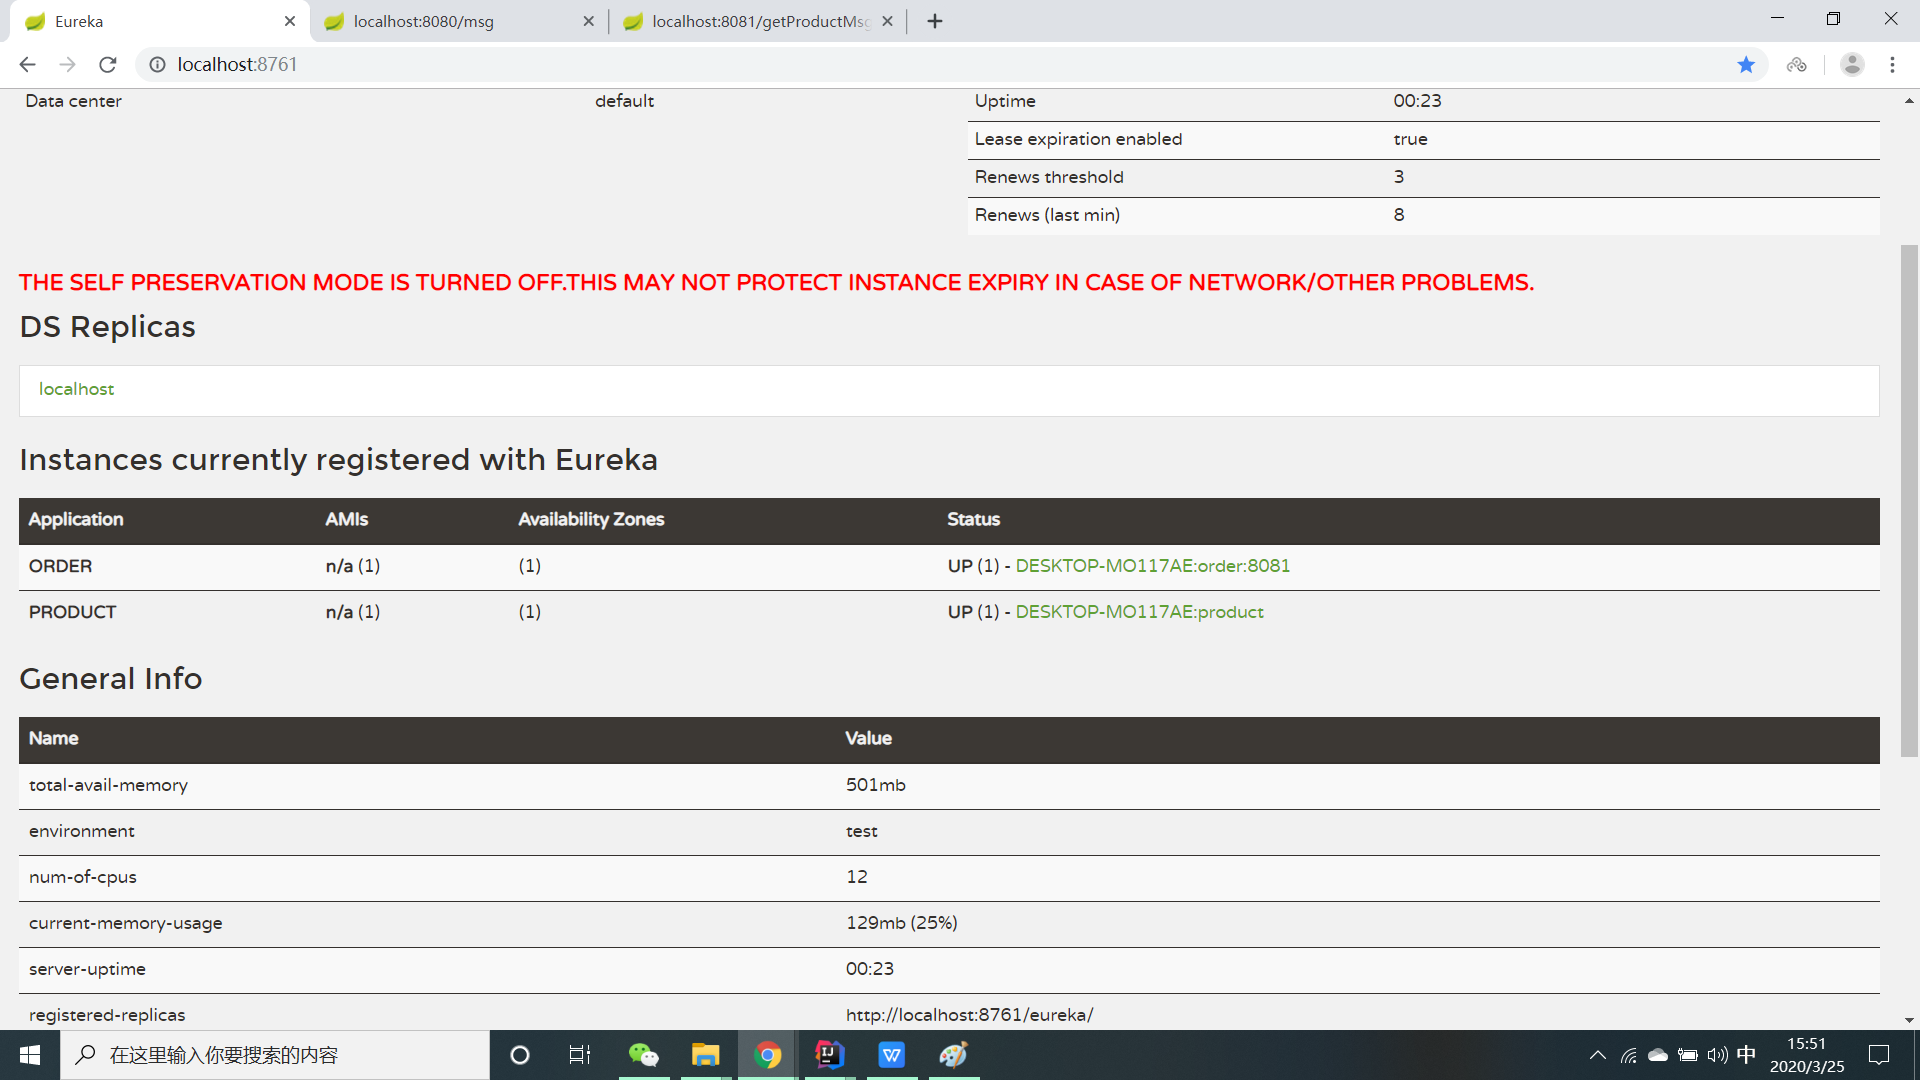Click the Status column header
This screenshot has height=1080, width=1920.
point(973,519)
